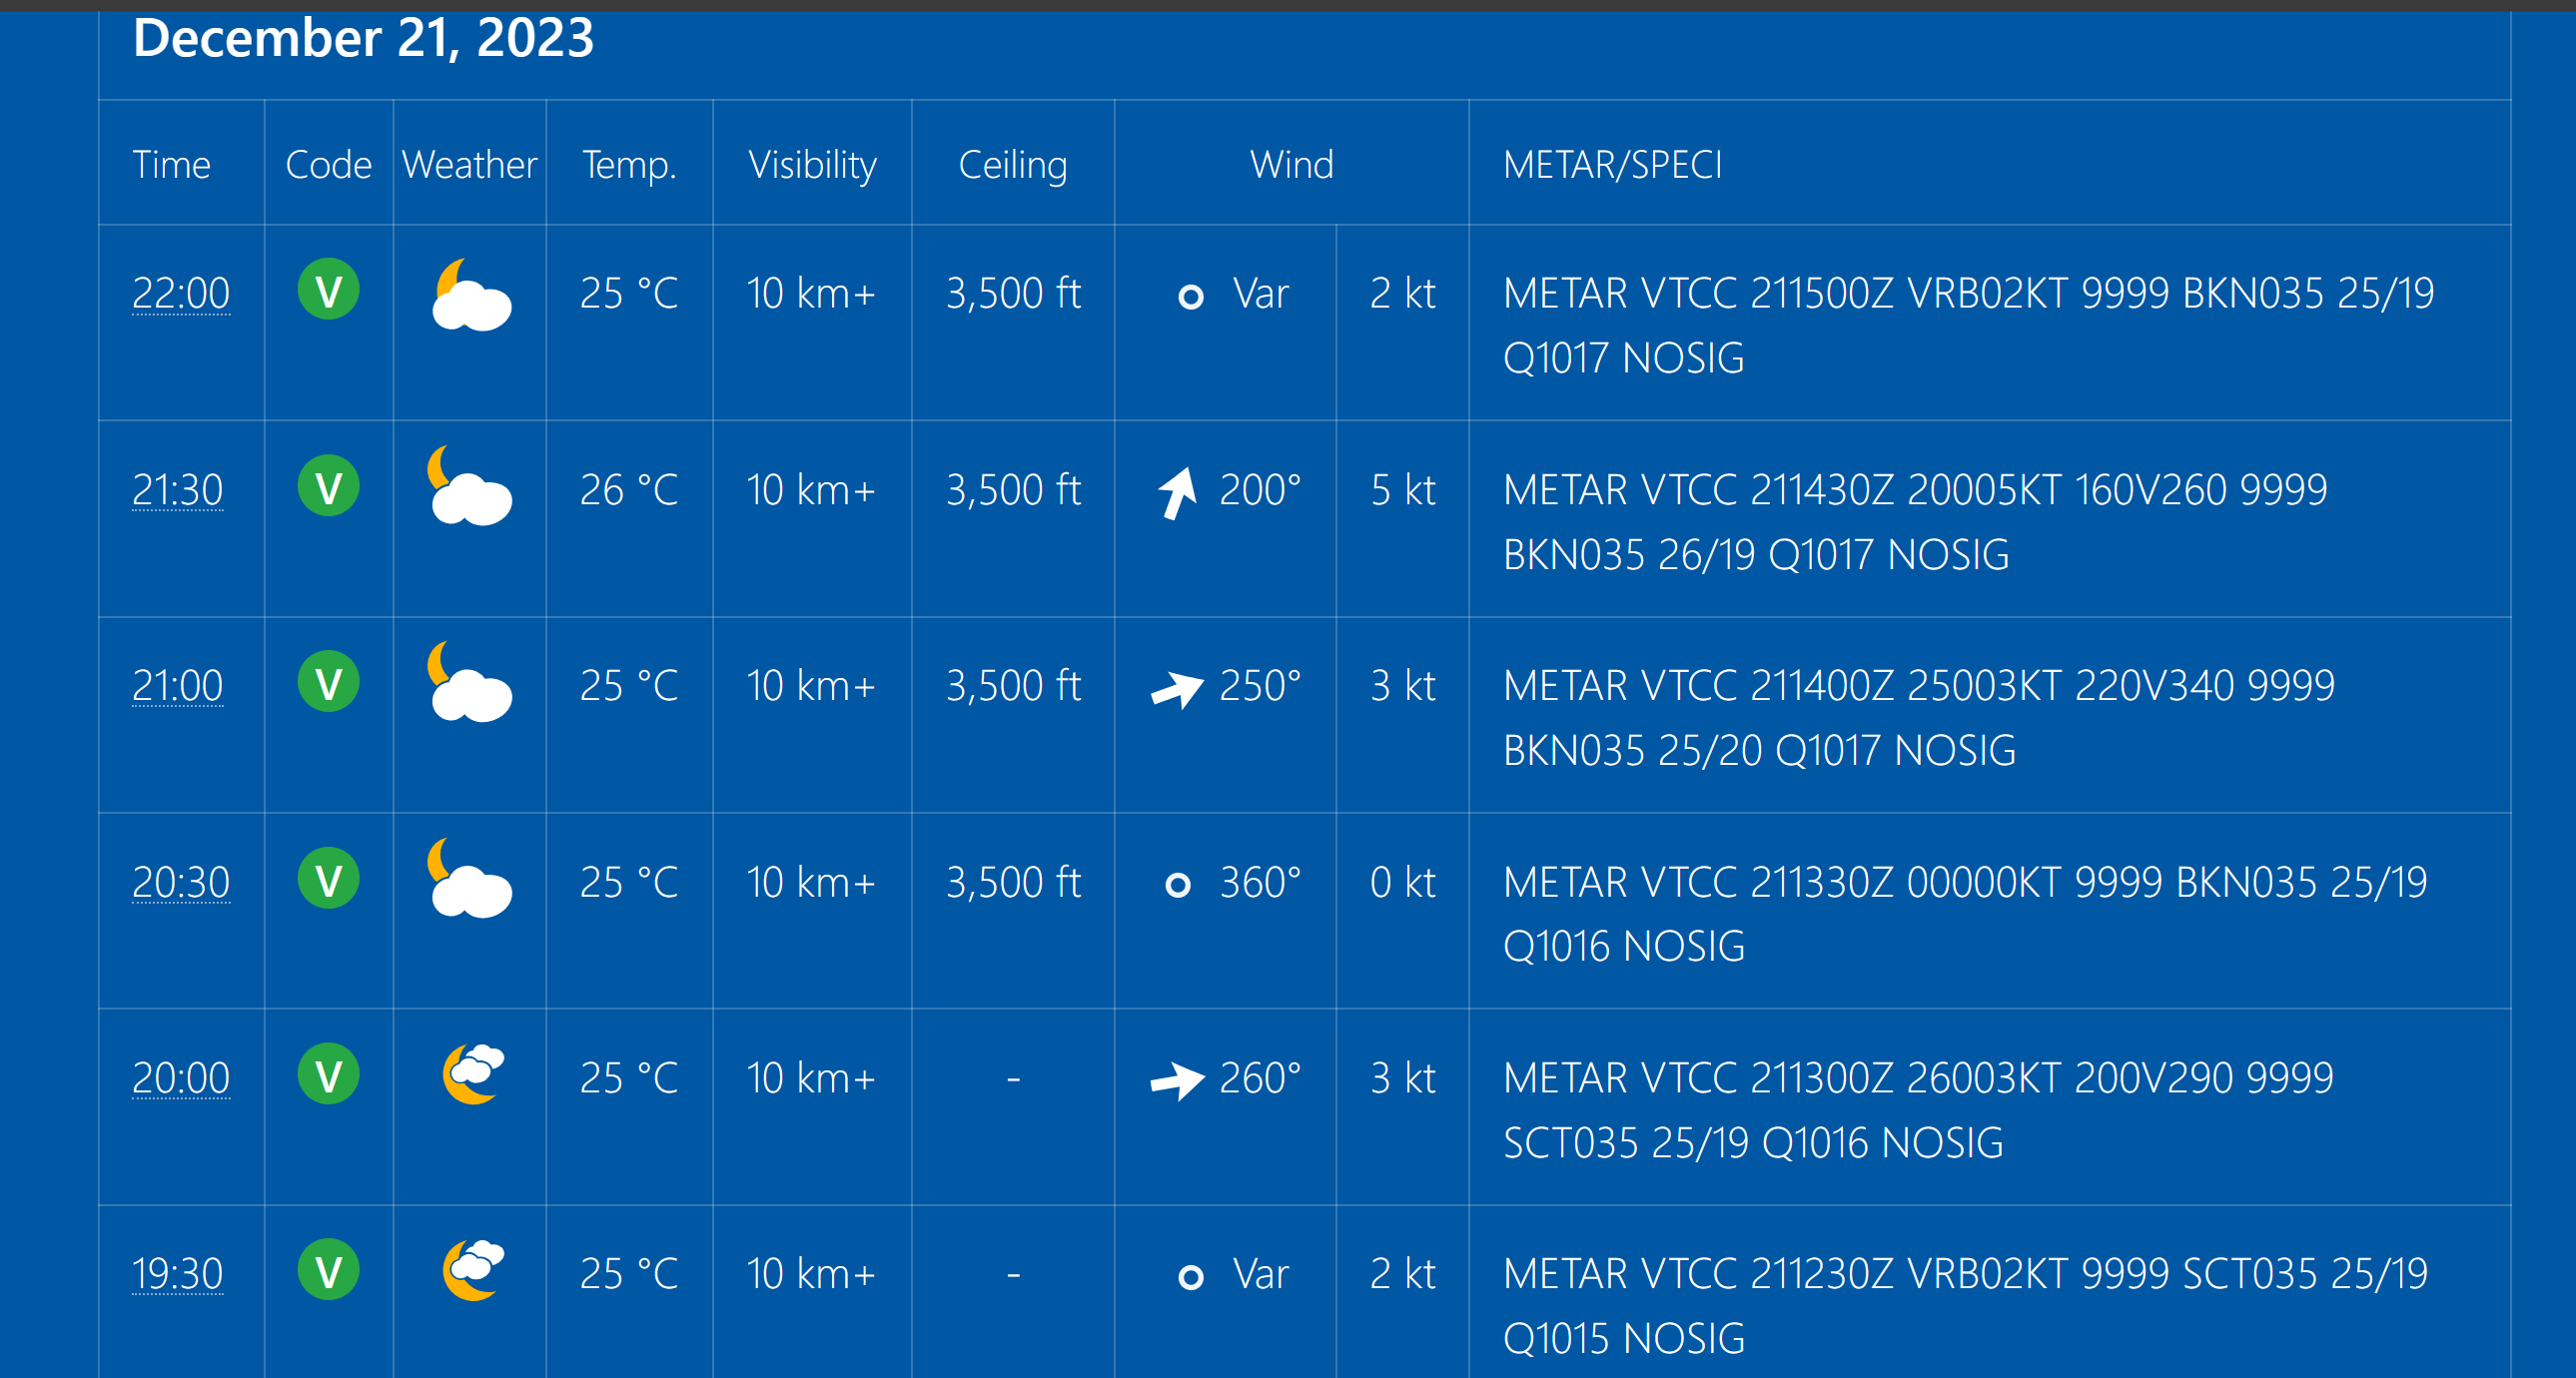
Task: Click the green V code icon at 21:30
Action: click(328, 487)
